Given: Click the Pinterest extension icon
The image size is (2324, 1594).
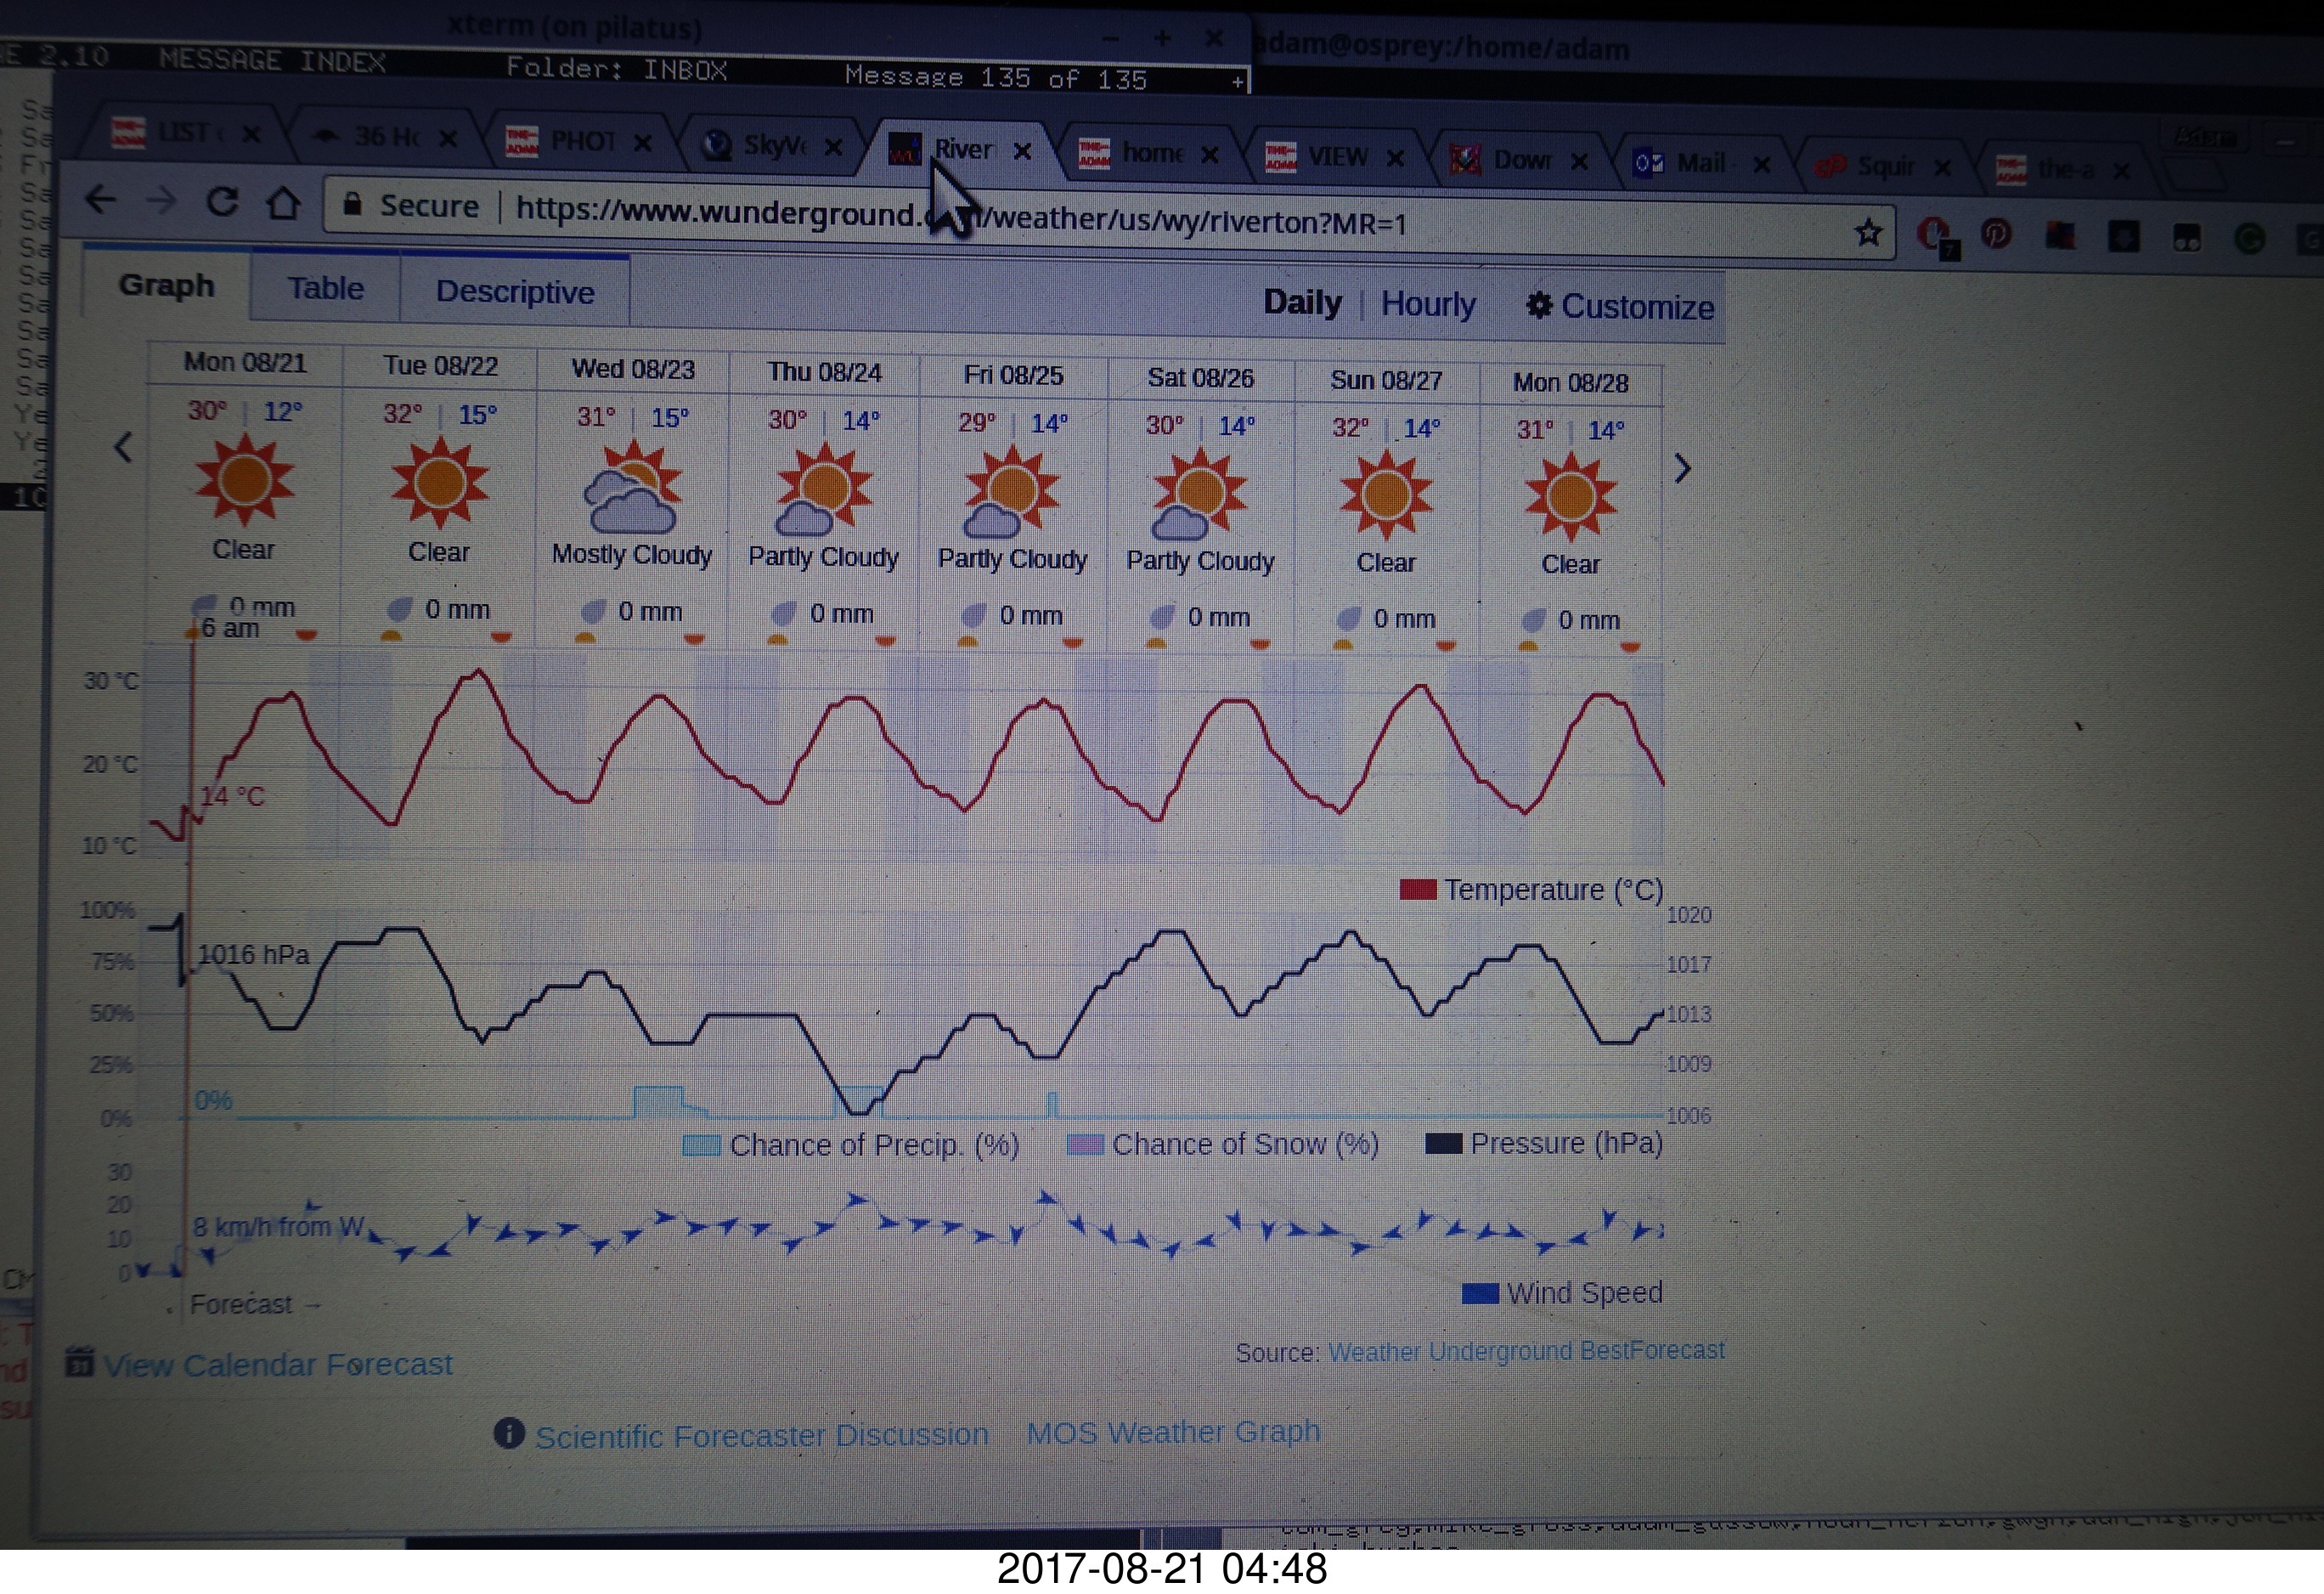Looking at the screenshot, I should 1996,234.
